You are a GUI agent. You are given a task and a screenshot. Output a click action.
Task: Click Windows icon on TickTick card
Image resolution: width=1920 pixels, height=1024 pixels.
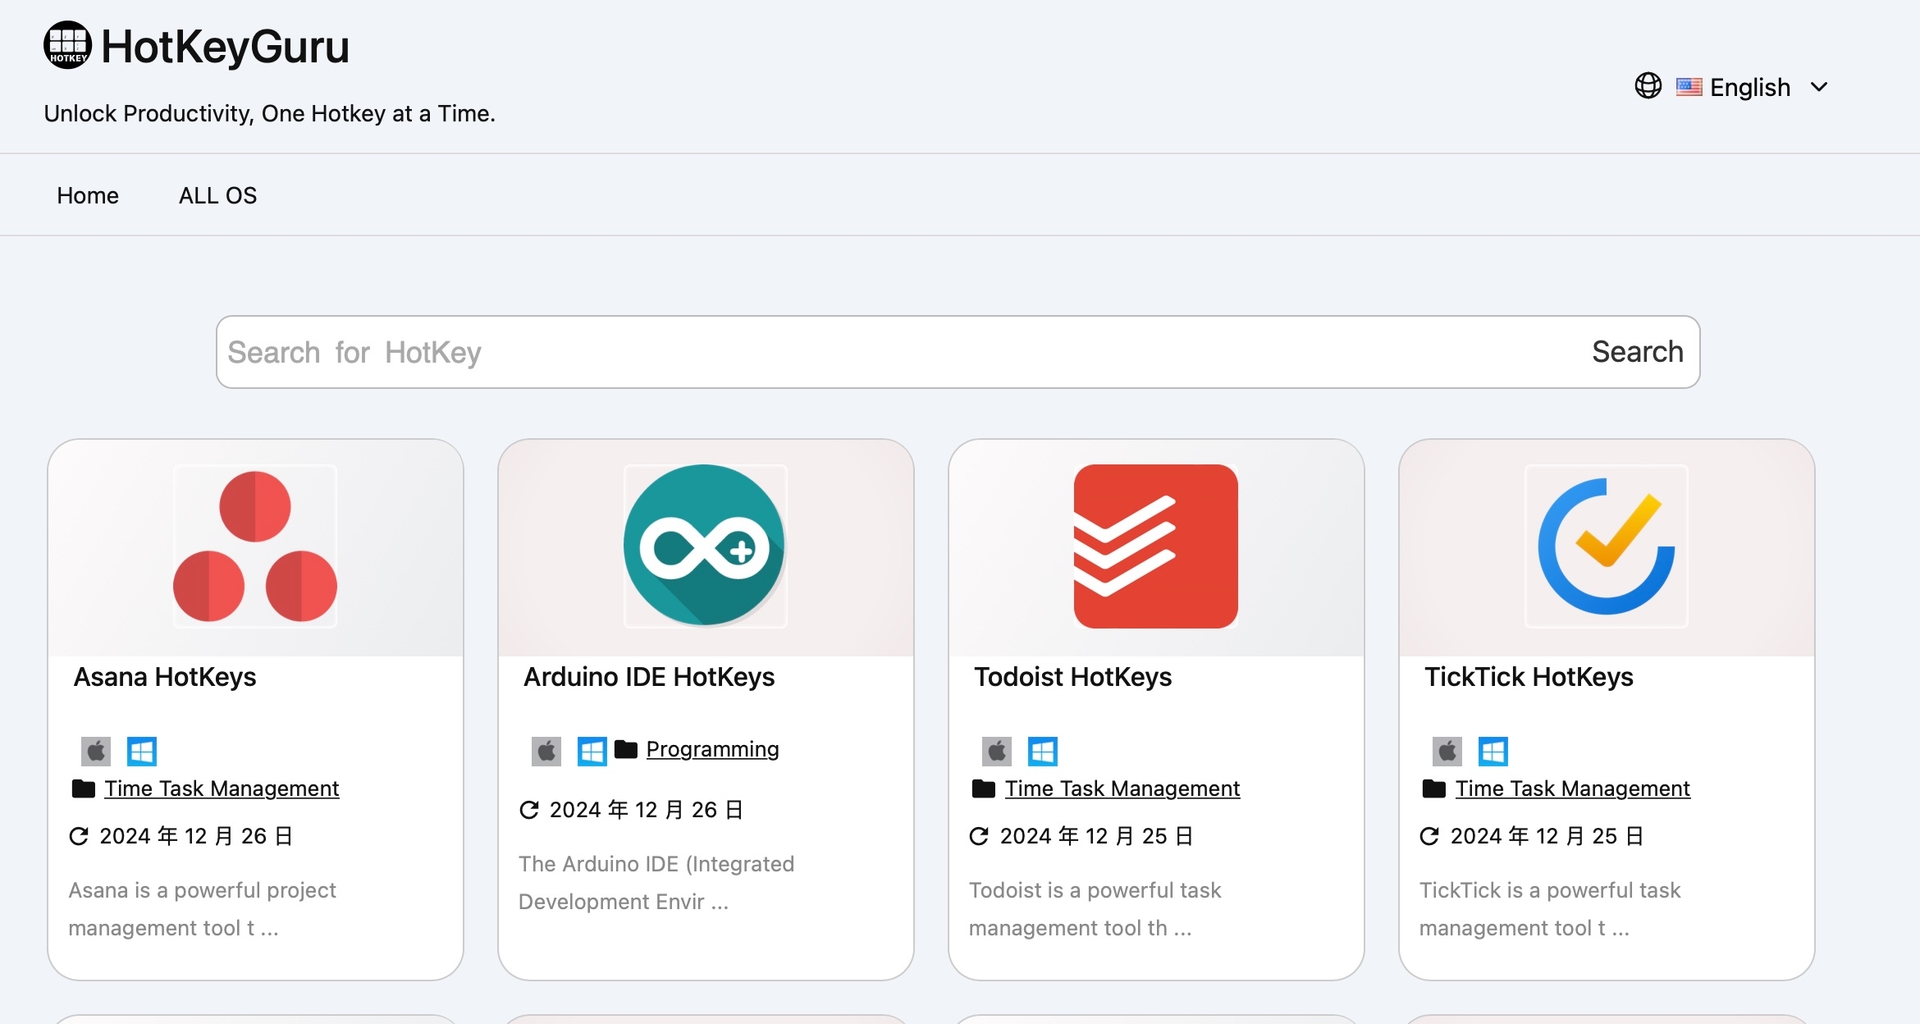(x=1493, y=751)
